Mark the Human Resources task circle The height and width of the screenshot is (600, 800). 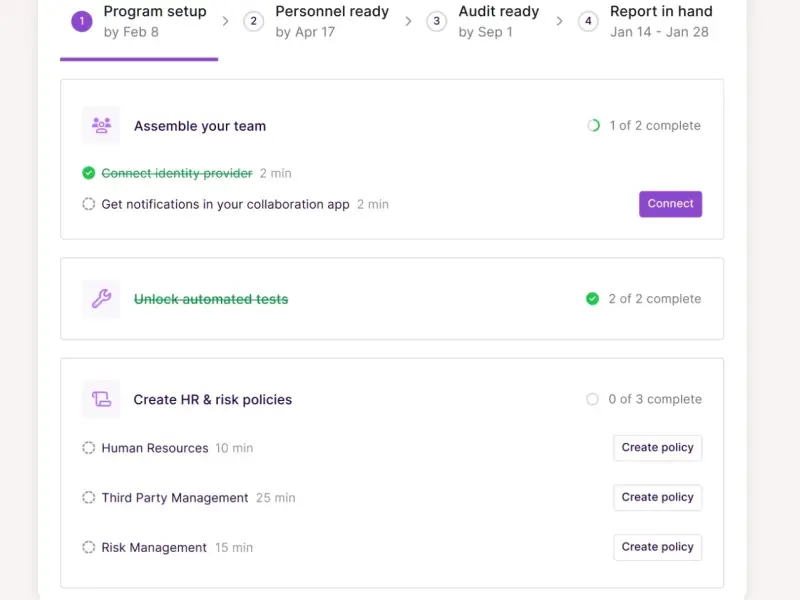click(x=89, y=448)
